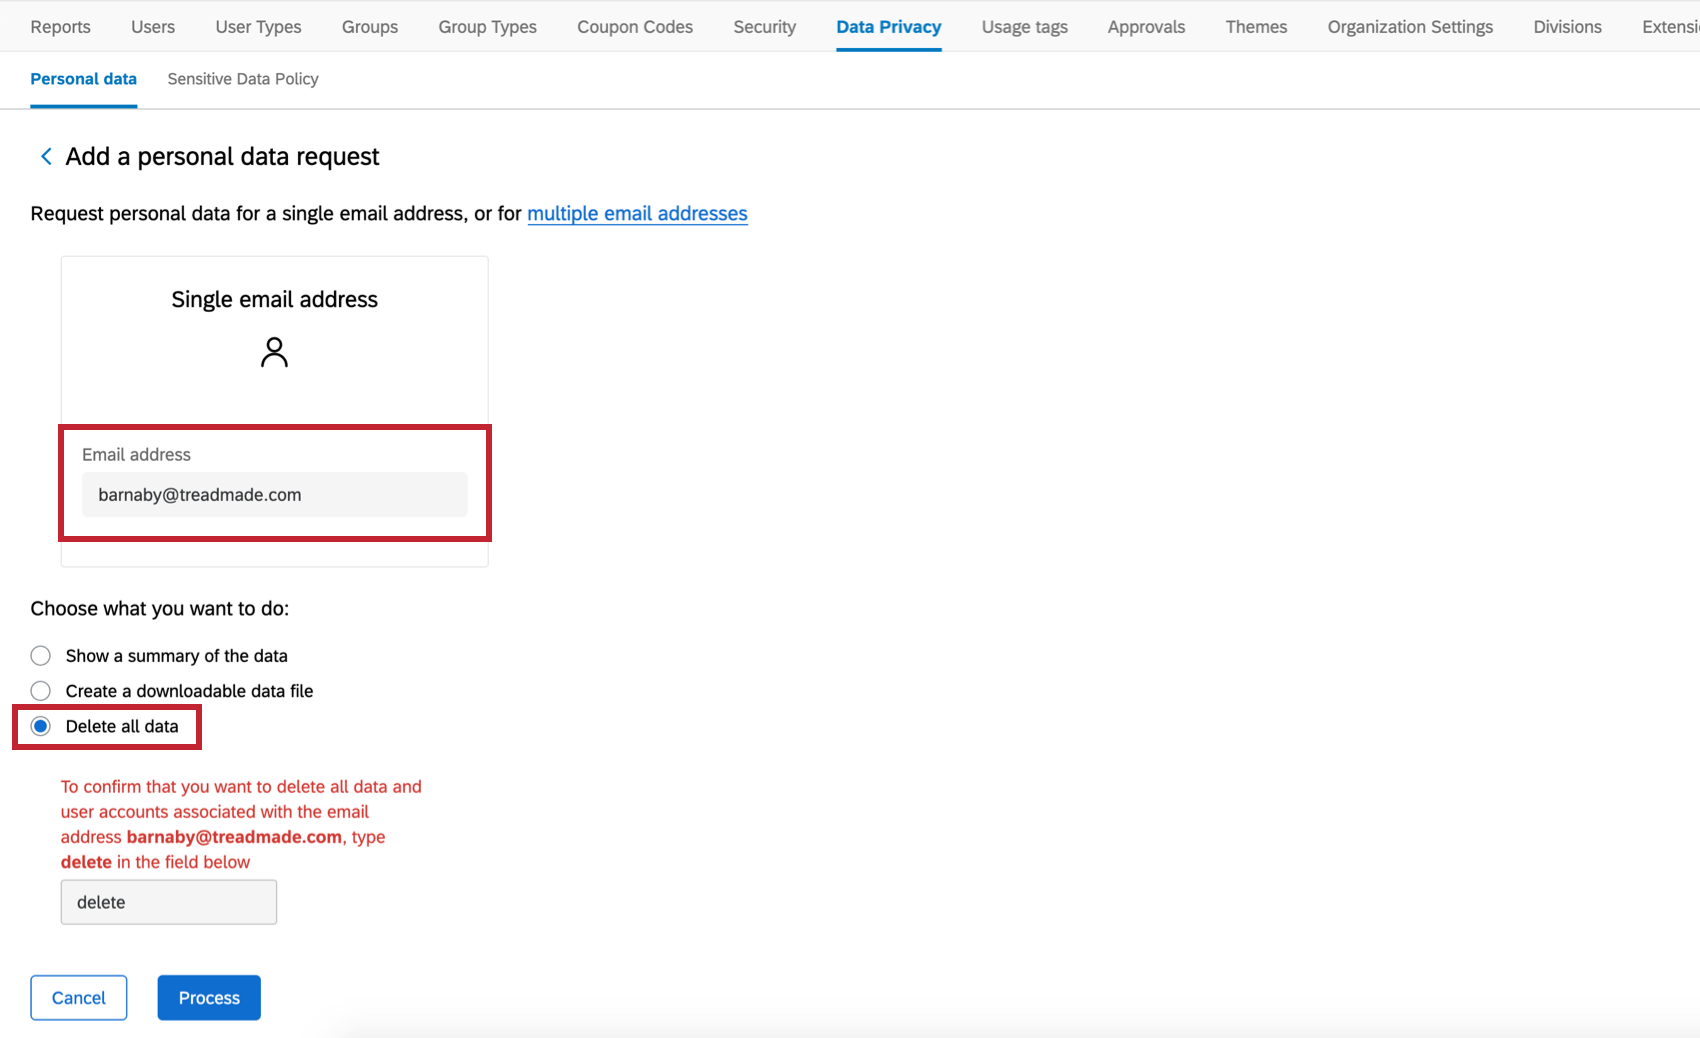Click the barnaby@treadmade.com email field
Screen dimensions: 1700x1038
pyautogui.click(x=274, y=494)
